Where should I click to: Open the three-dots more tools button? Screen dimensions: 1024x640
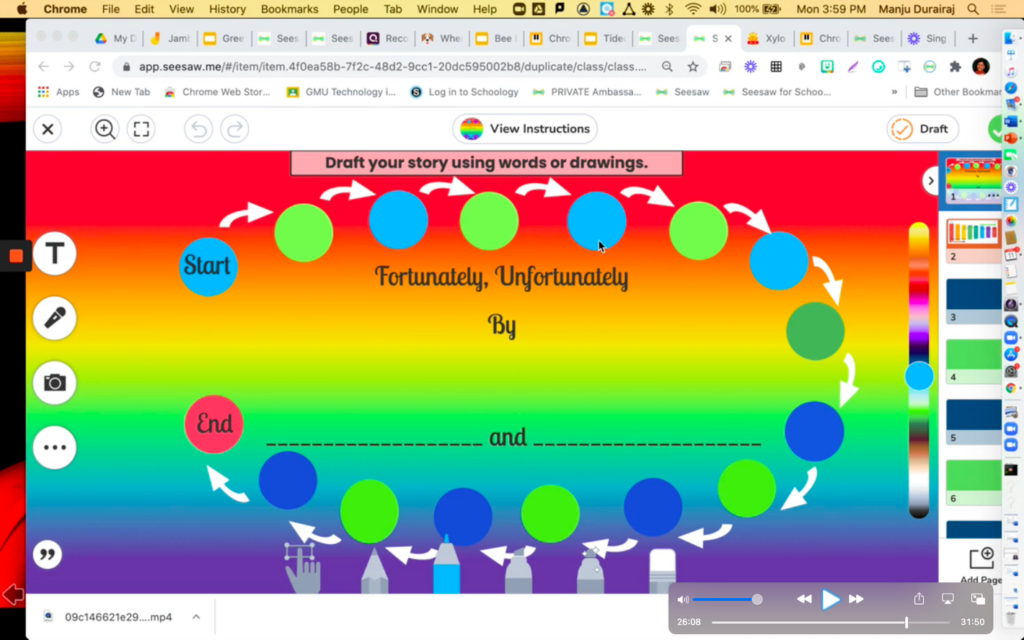click(54, 447)
